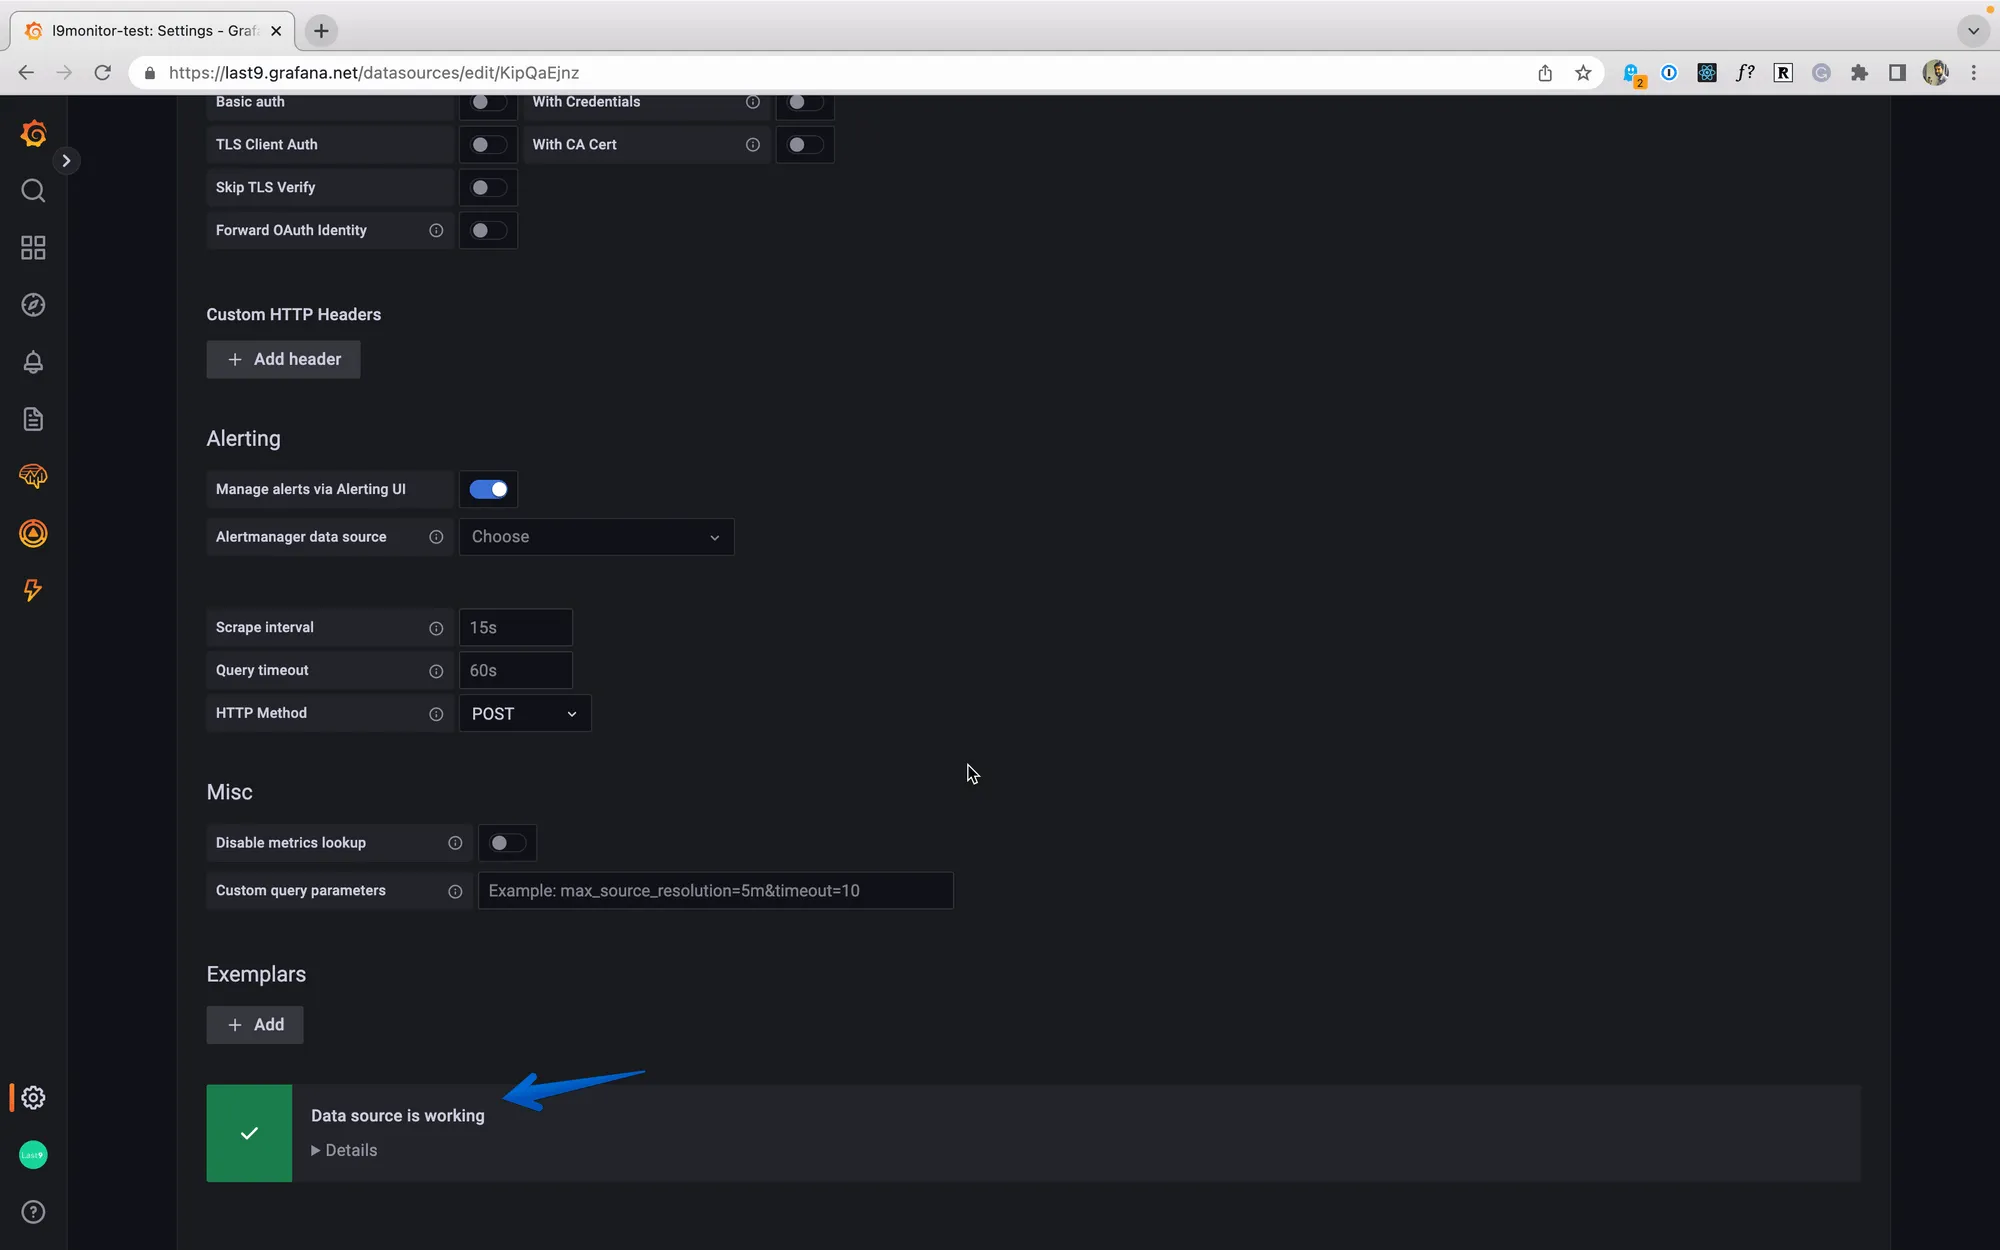Click the Add exemplar button
Viewport: 2000px width, 1250px height.
(255, 1025)
